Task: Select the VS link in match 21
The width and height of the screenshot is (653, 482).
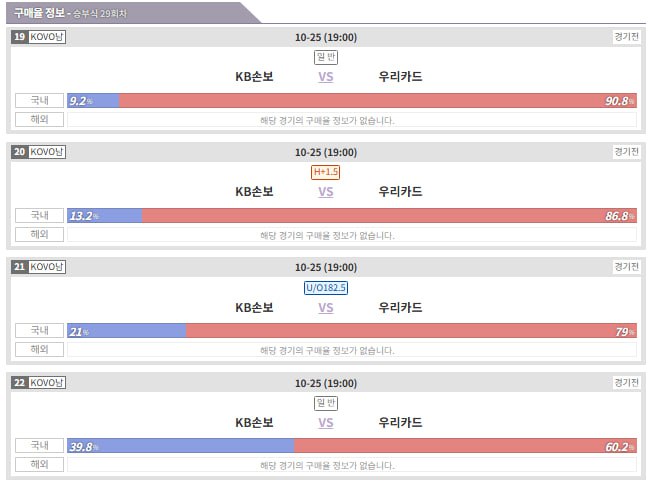Action: click(326, 308)
